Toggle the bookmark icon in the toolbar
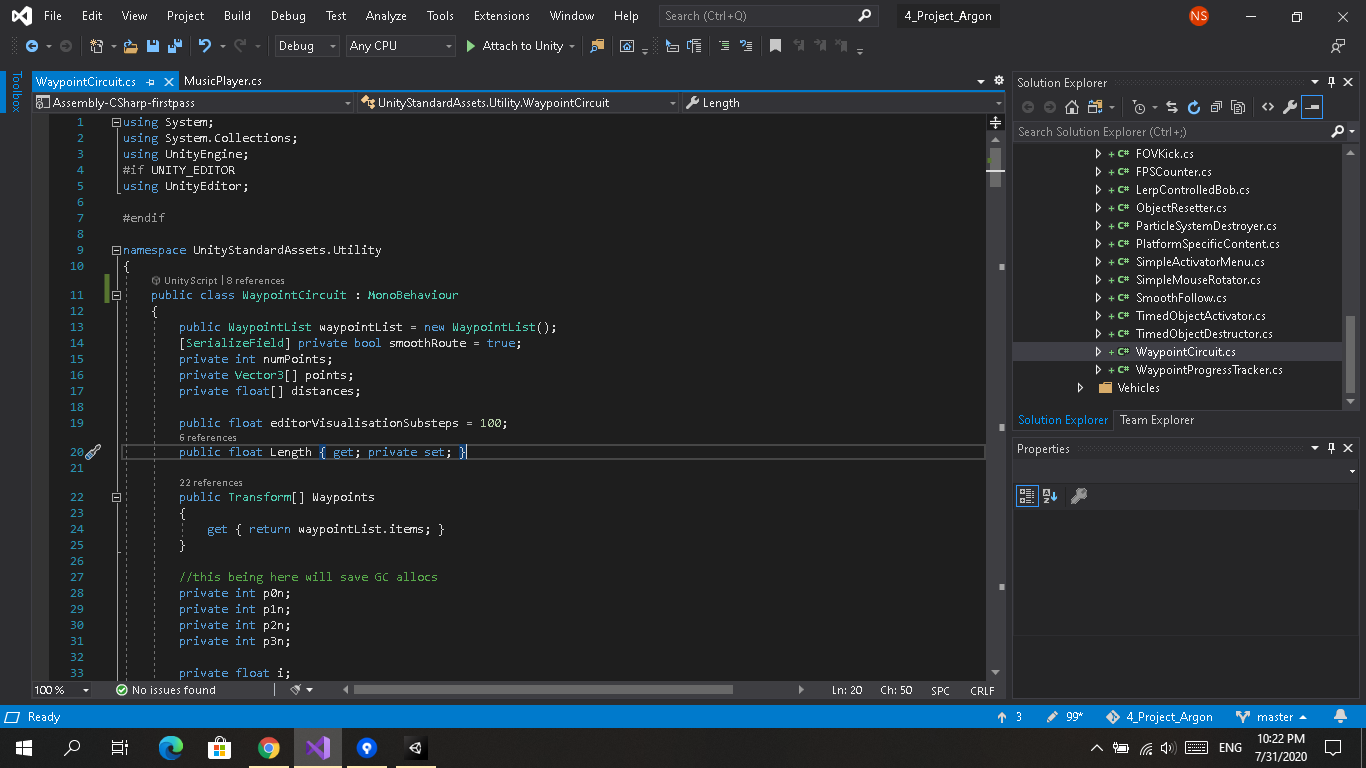The width and height of the screenshot is (1366, 768). (773, 46)
